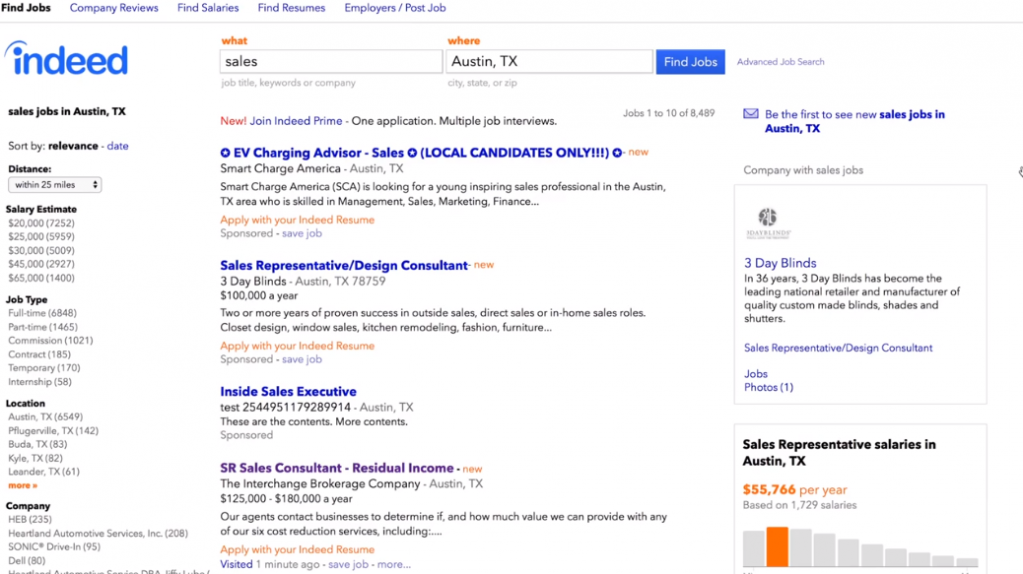Apply with Indeed Resume for Interchange Brokerage job

(297, 549)
